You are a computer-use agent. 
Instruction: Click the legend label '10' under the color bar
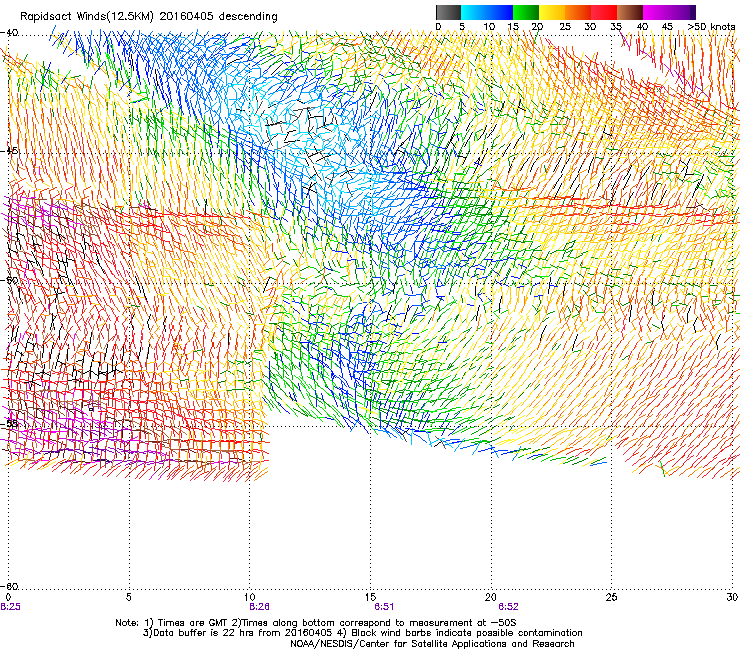[x=489, y=27]
